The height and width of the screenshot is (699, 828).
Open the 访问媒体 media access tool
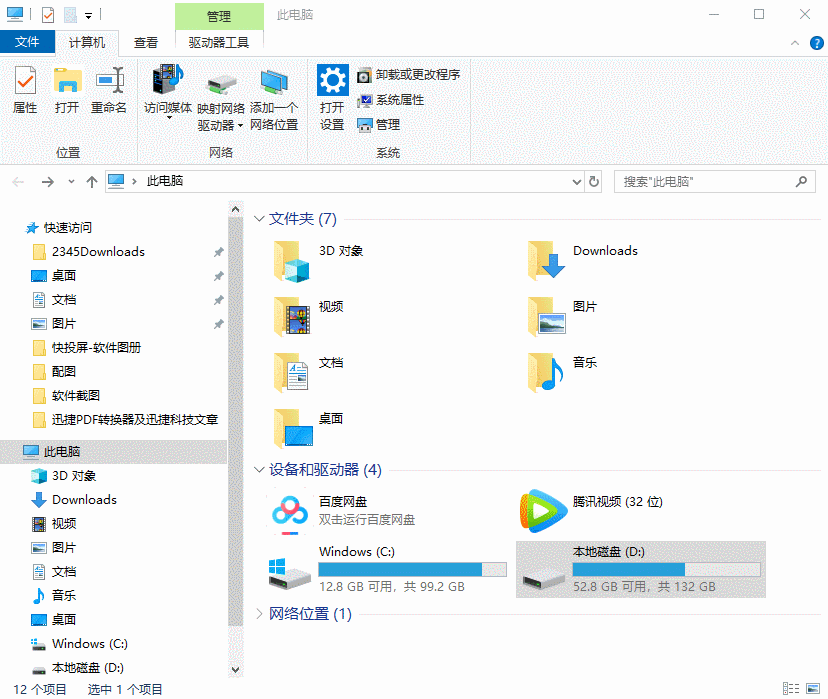pos(168,91)
